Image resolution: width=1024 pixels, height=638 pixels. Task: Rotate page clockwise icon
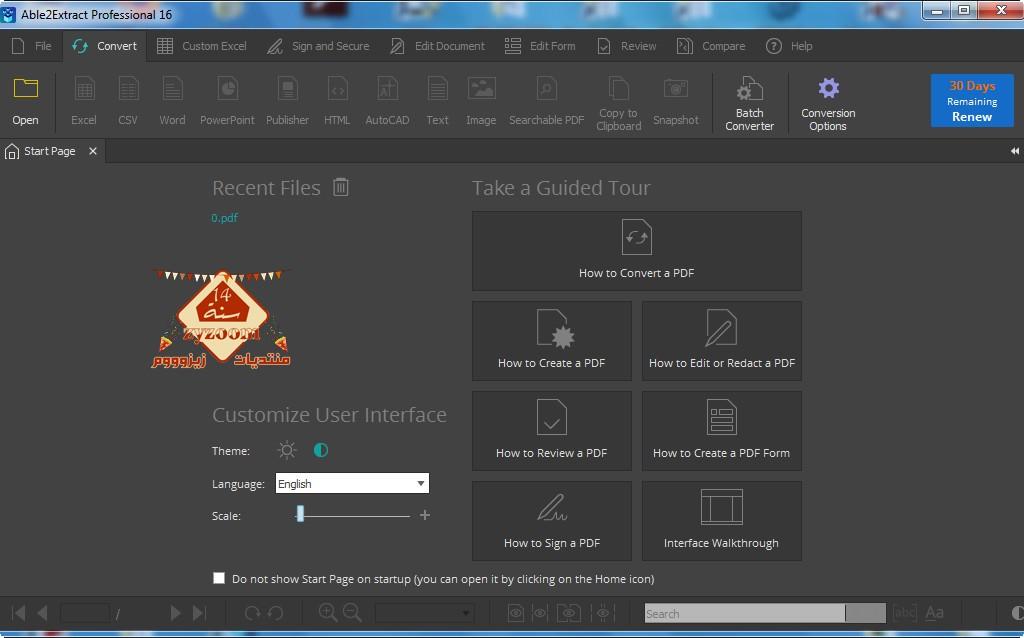click(x=252, y=613)
